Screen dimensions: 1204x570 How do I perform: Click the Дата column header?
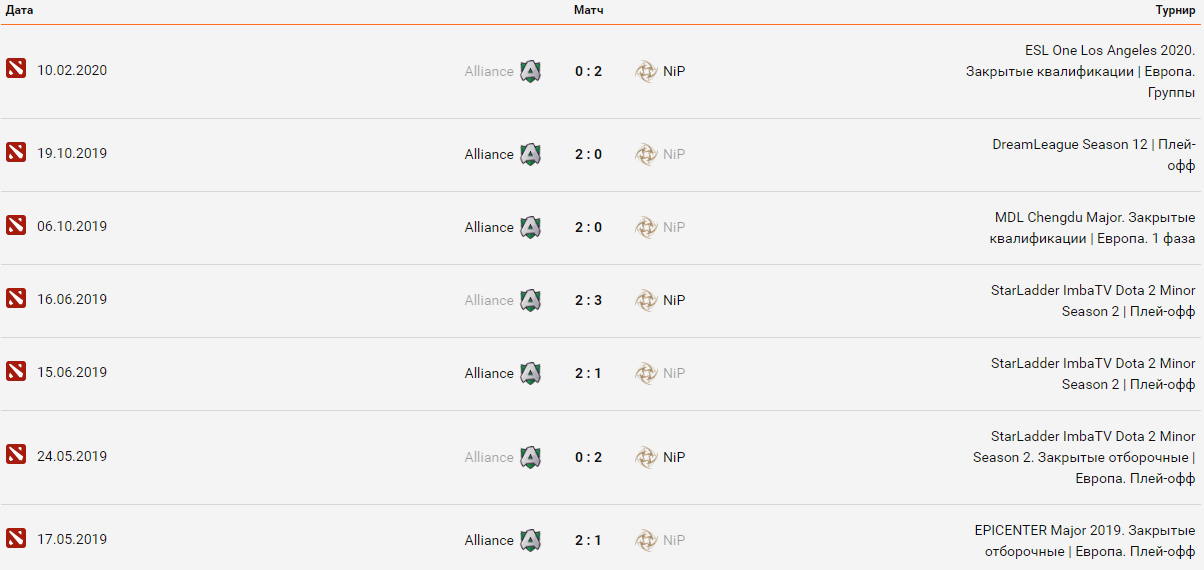coord(20,10)
